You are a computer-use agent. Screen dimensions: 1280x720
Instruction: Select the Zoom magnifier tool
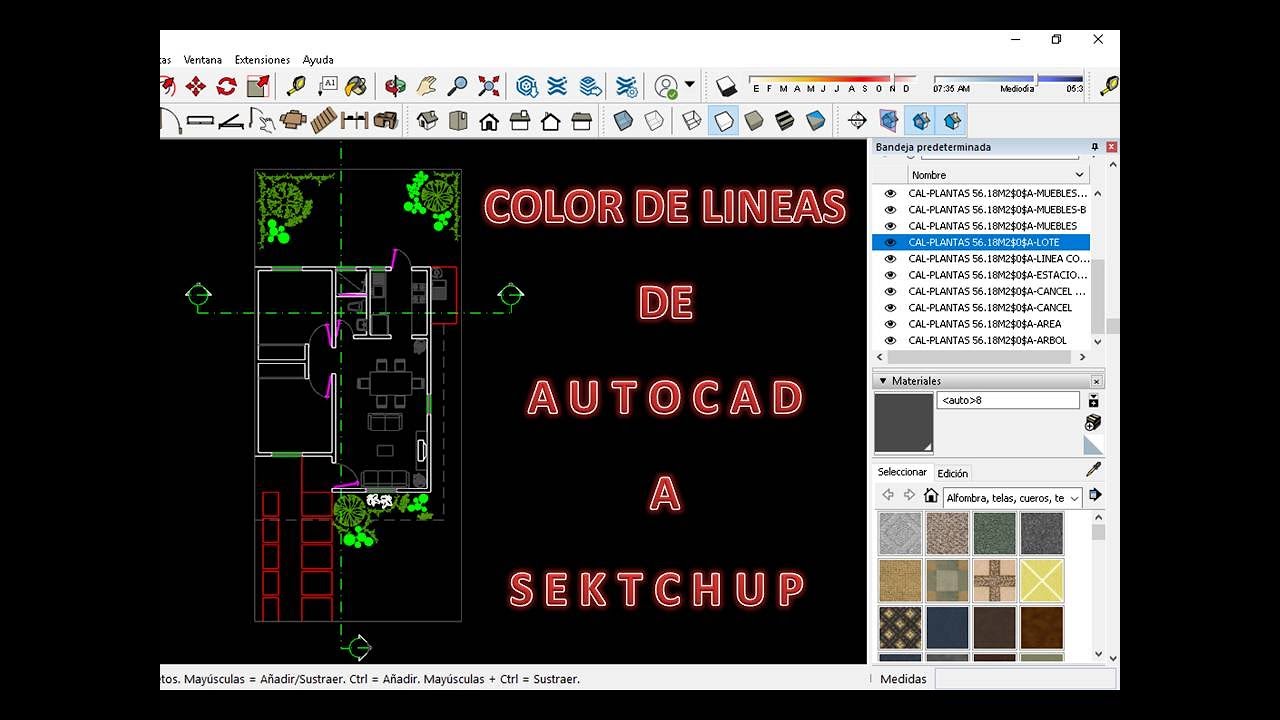coord(457,86)
